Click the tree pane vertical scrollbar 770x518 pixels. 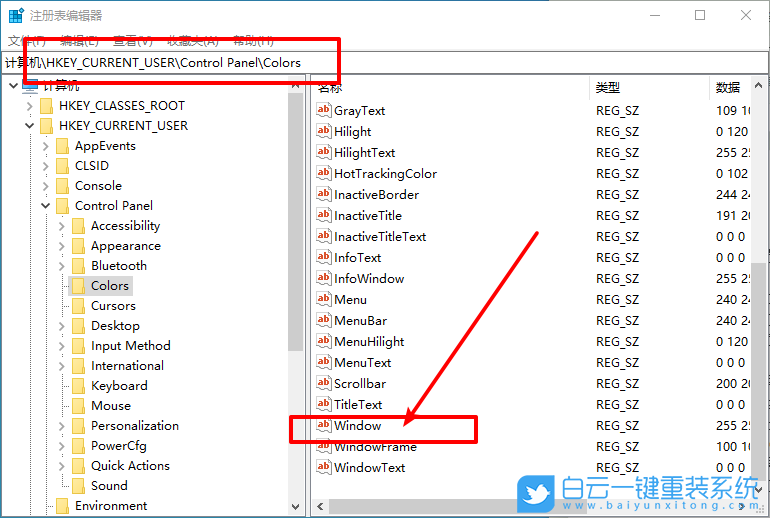(x=296, y=250)
